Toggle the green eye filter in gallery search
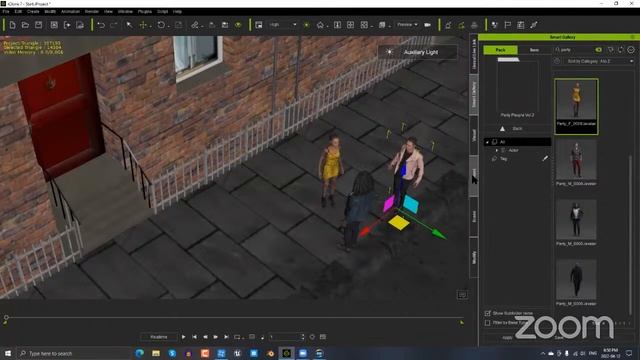Image resolution: width=640 pixels, height=360 pixels. [x=598, y=49]
